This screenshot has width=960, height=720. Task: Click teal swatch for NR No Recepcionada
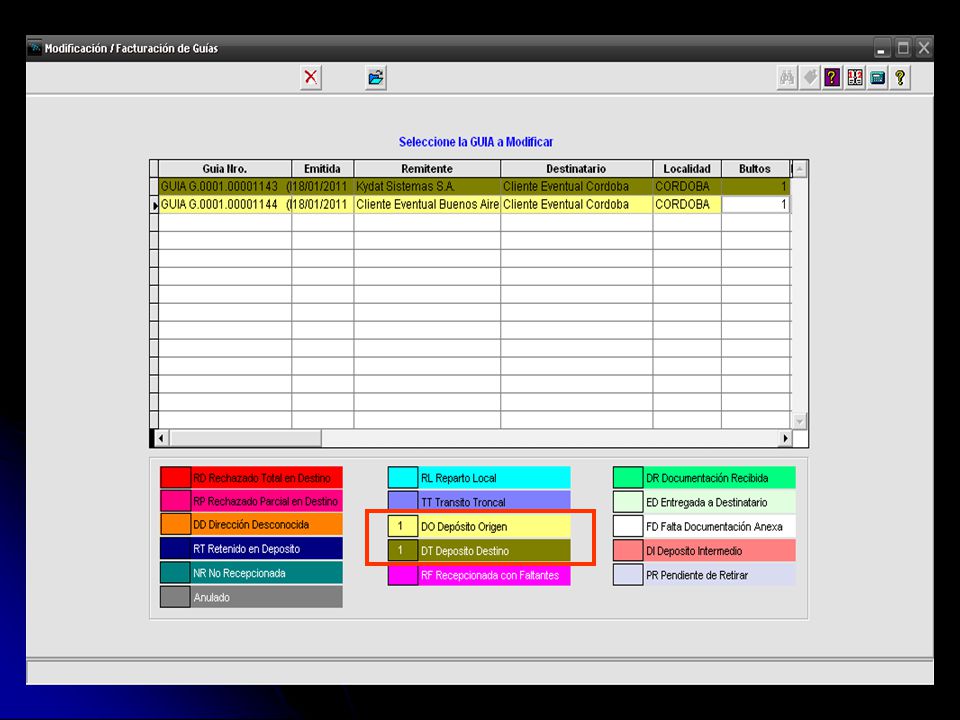tap(176, 573)
